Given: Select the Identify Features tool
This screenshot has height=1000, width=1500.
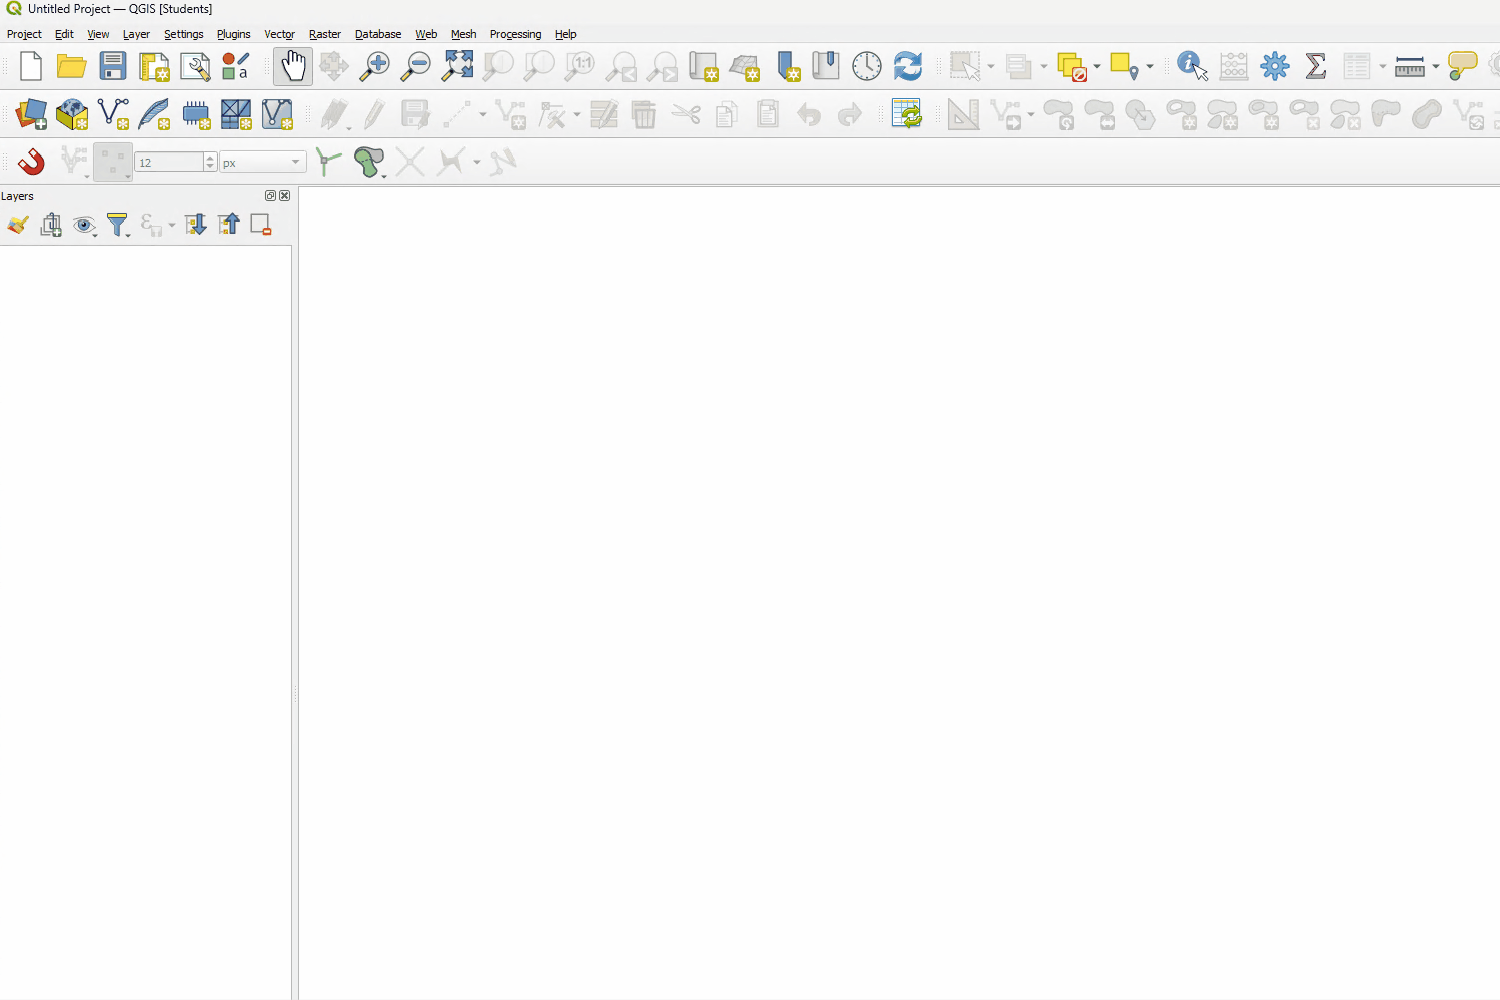Looking at the screenshot, I should [x=1191, y=67].
